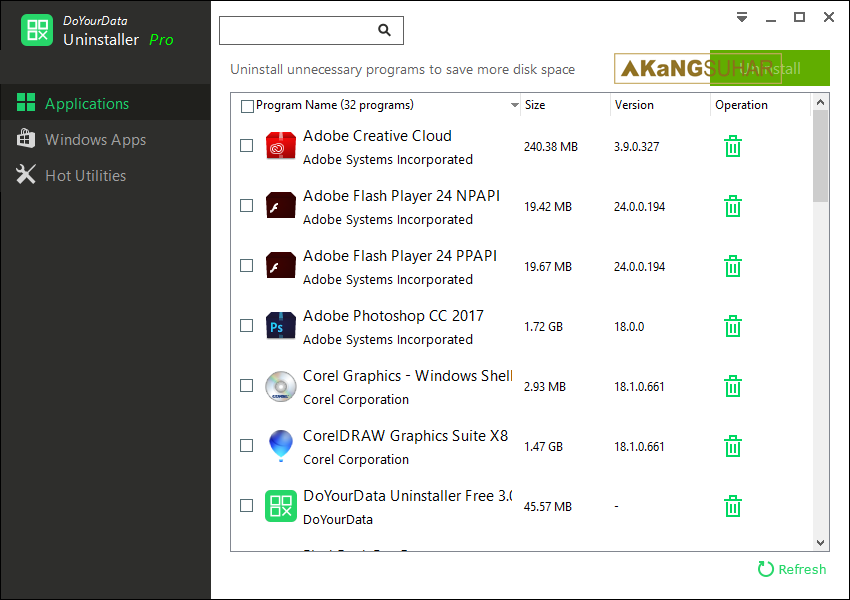Click the Refresh link text
The height and width of the screenshot is (600, 850).
pos(802,569)
